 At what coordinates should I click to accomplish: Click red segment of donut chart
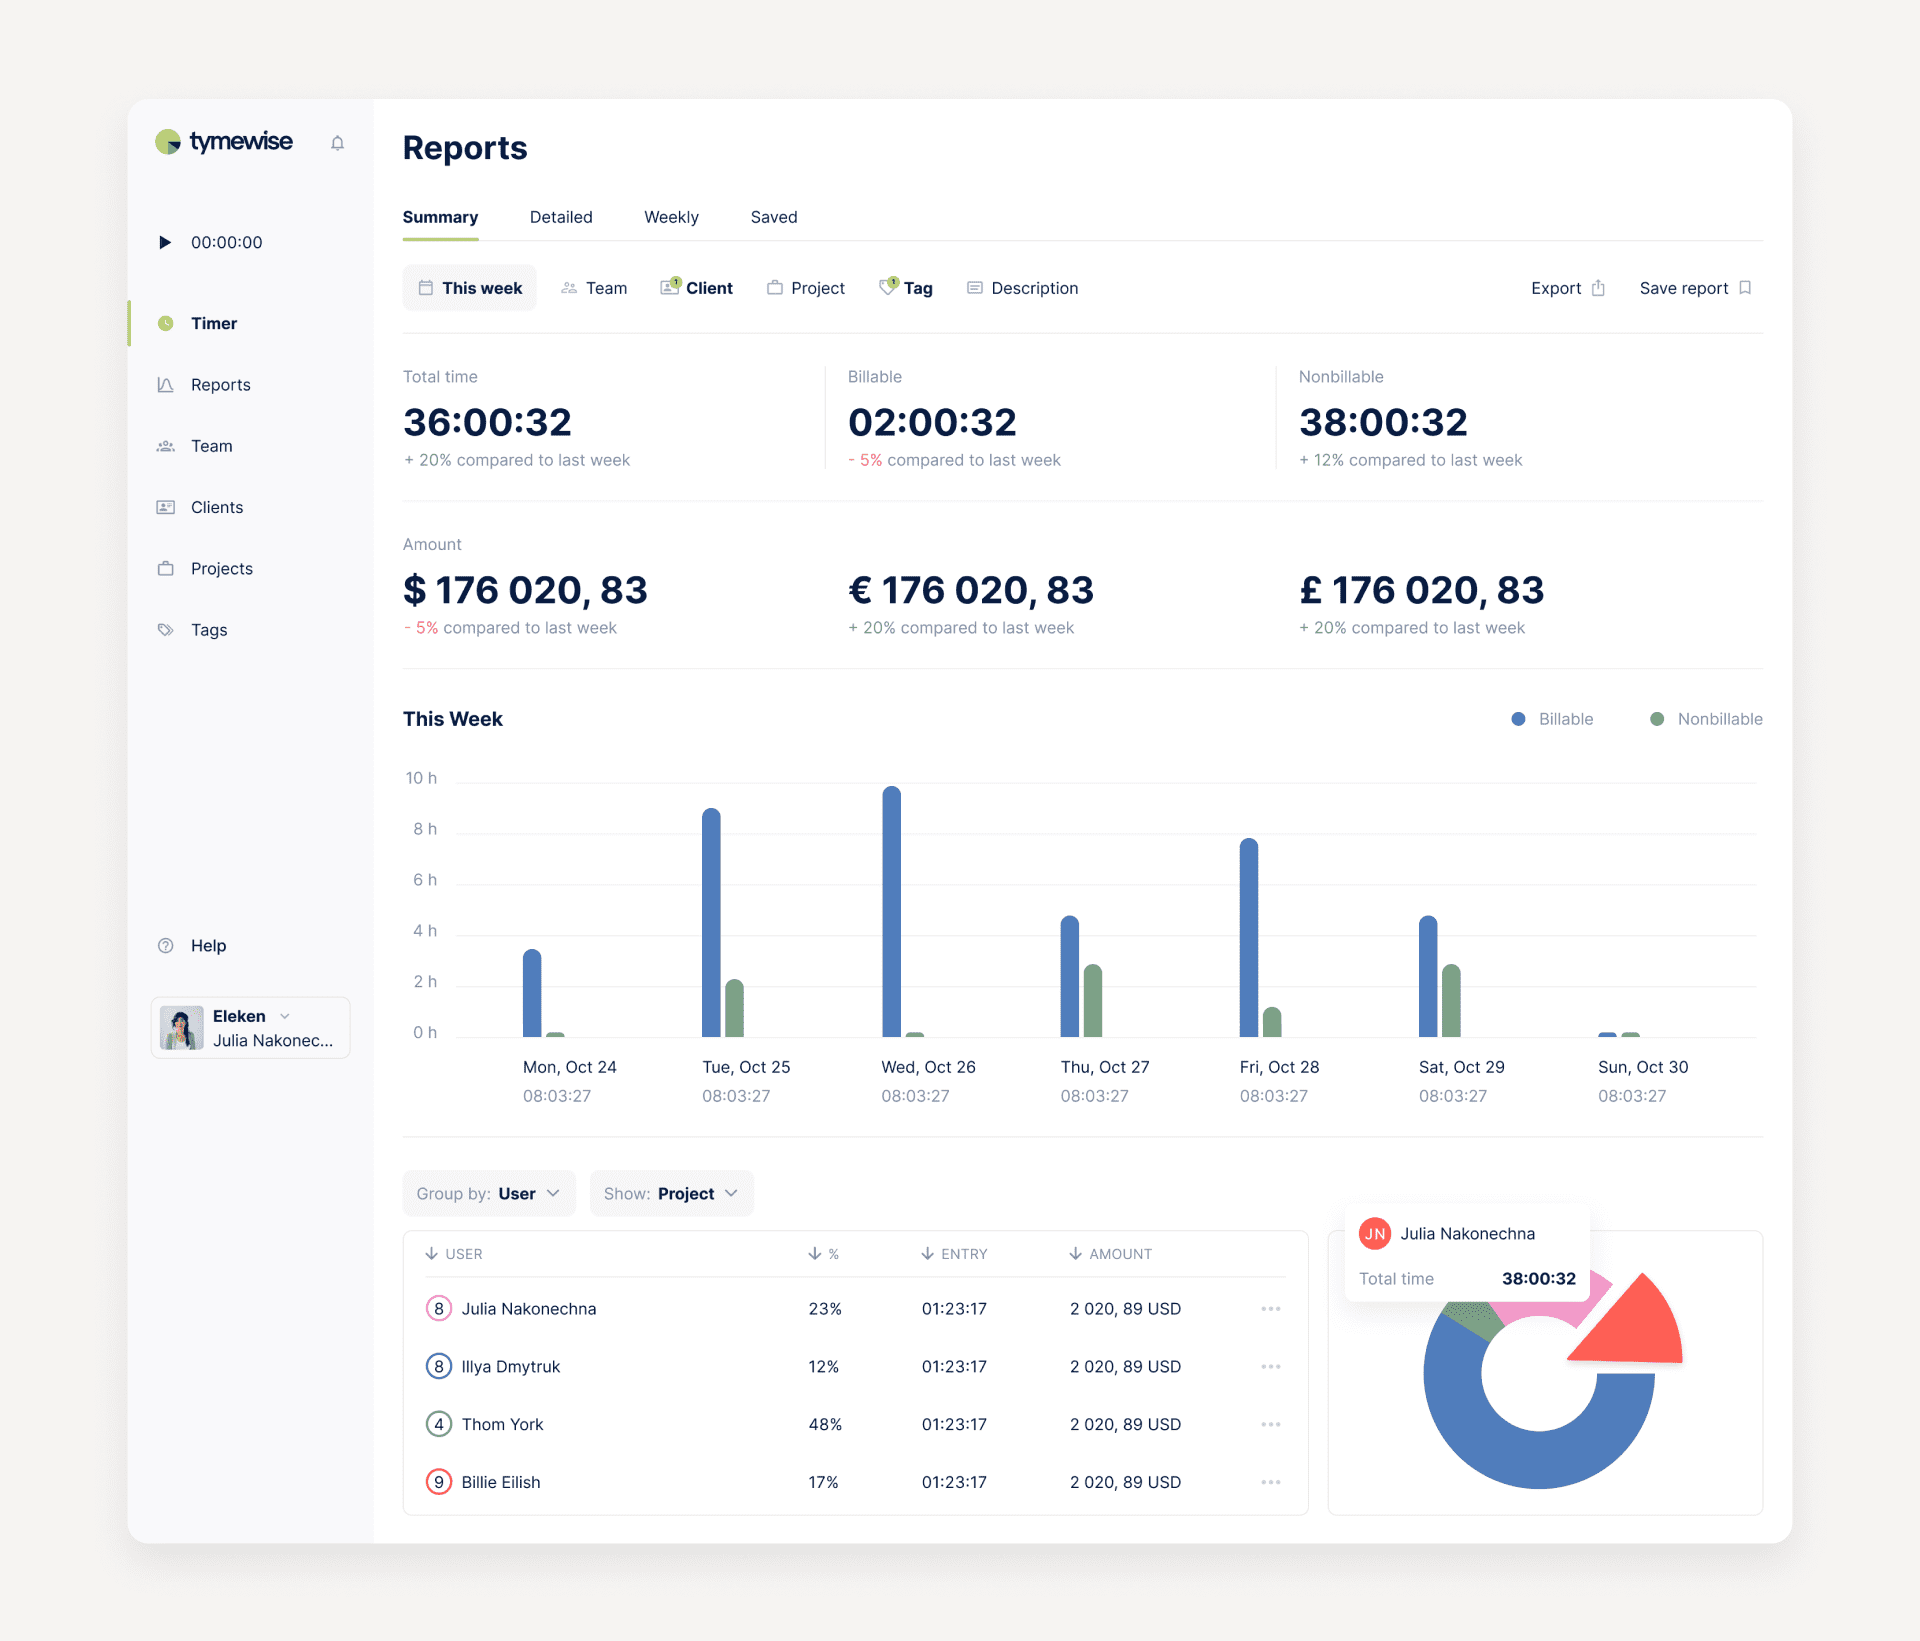[1639, 1328]
